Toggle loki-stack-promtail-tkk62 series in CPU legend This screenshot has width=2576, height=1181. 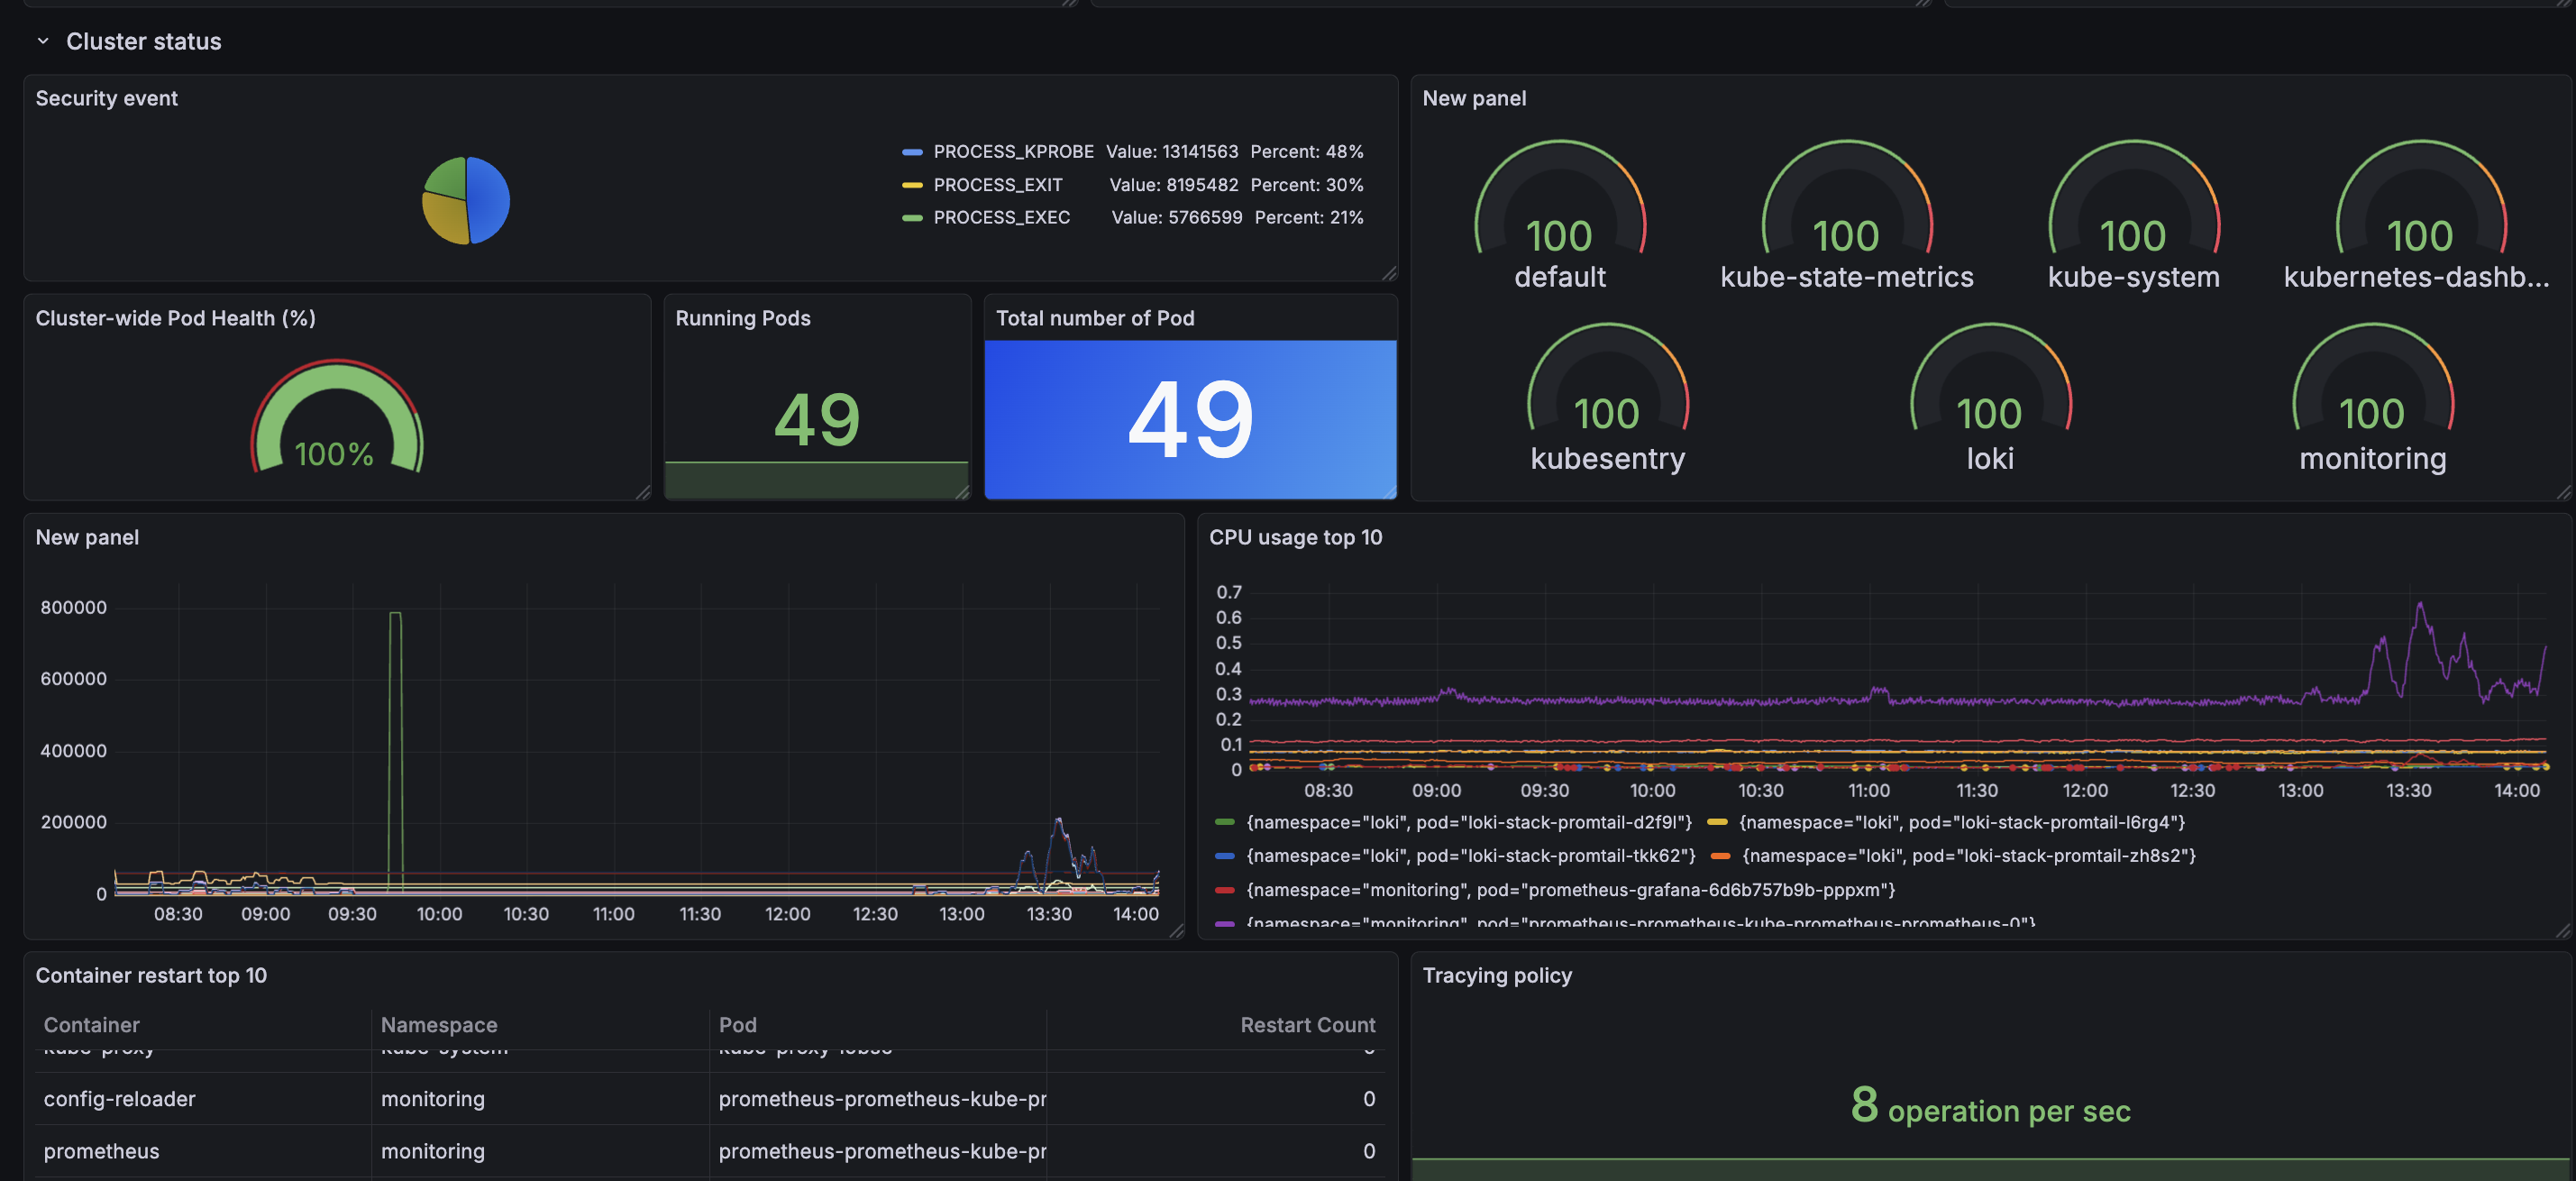(x=1469, y=856)
